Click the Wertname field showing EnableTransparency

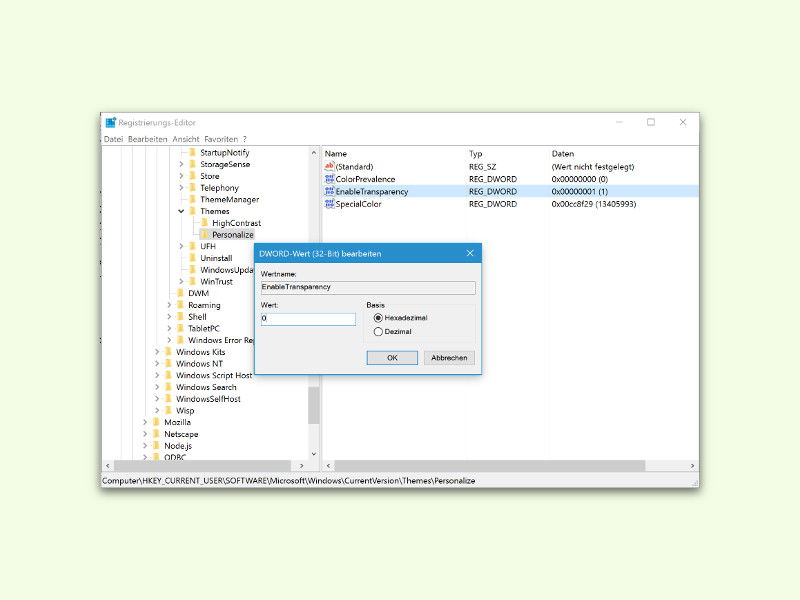pyautogui.click(x=368, y=287)
